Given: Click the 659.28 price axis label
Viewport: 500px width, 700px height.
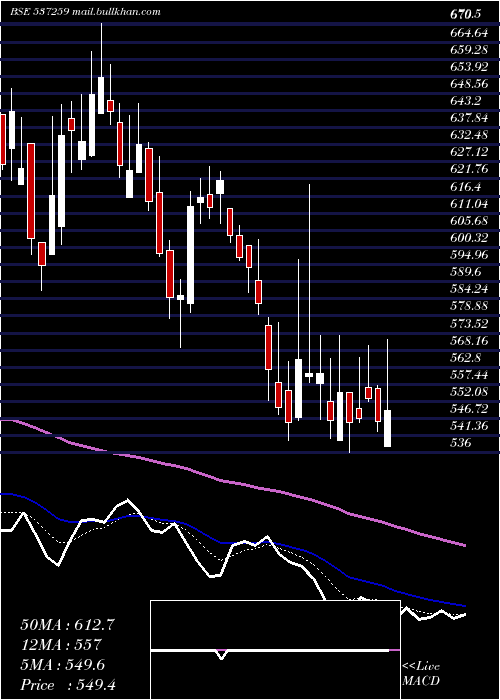Looking at the screenshot, I should click(469, 49).
